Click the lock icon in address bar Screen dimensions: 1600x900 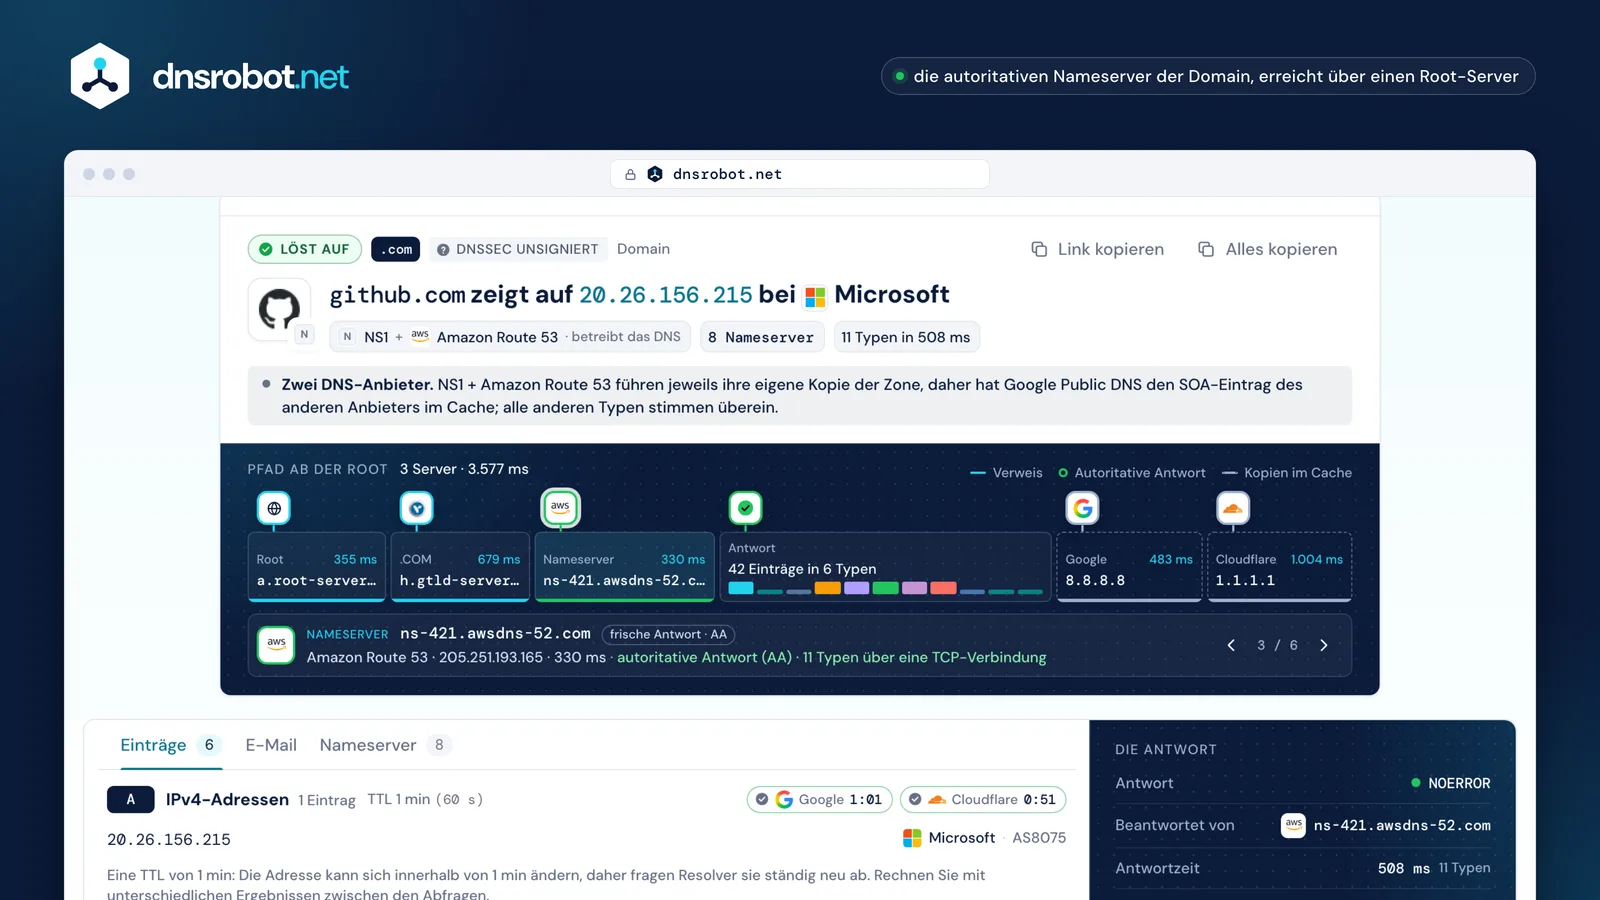(630, 174)
